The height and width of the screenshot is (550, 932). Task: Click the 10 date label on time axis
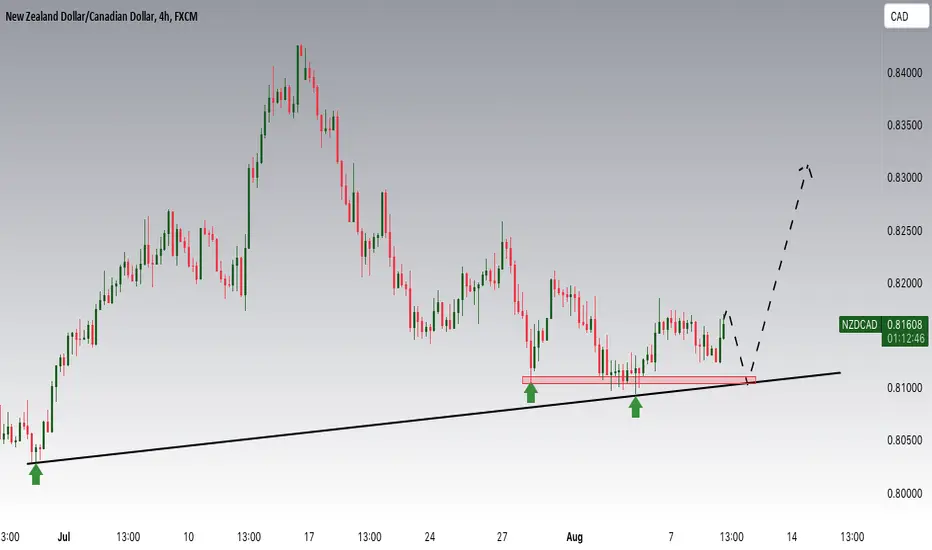188,537
